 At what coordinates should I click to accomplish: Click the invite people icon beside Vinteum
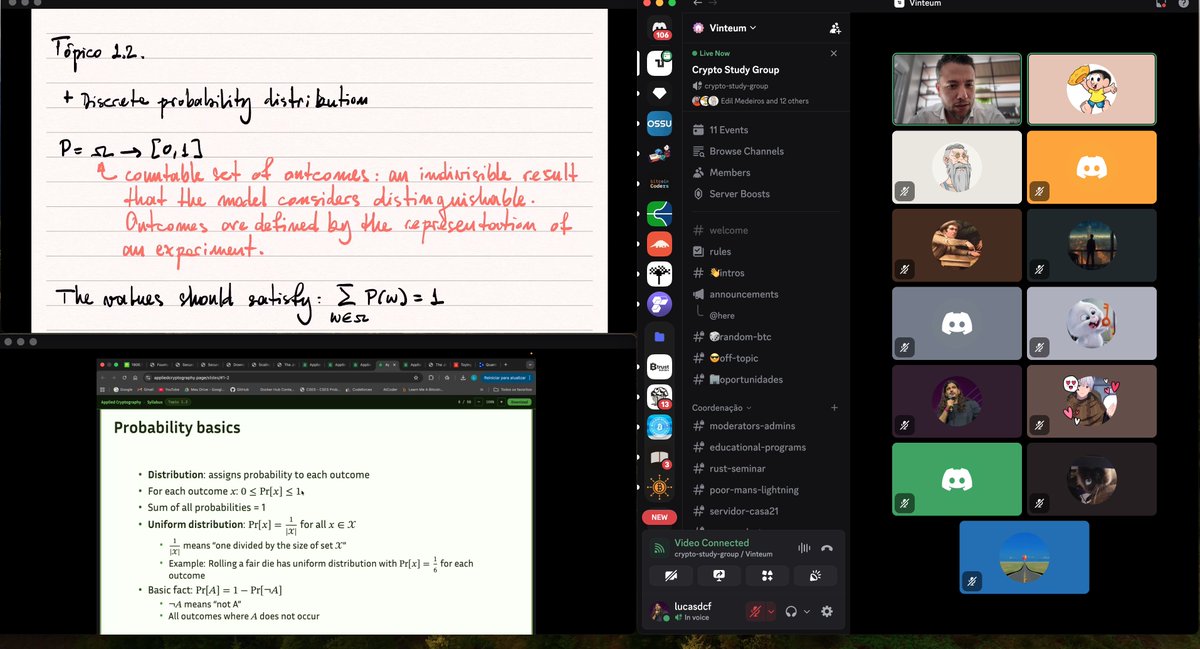(834, 28)
